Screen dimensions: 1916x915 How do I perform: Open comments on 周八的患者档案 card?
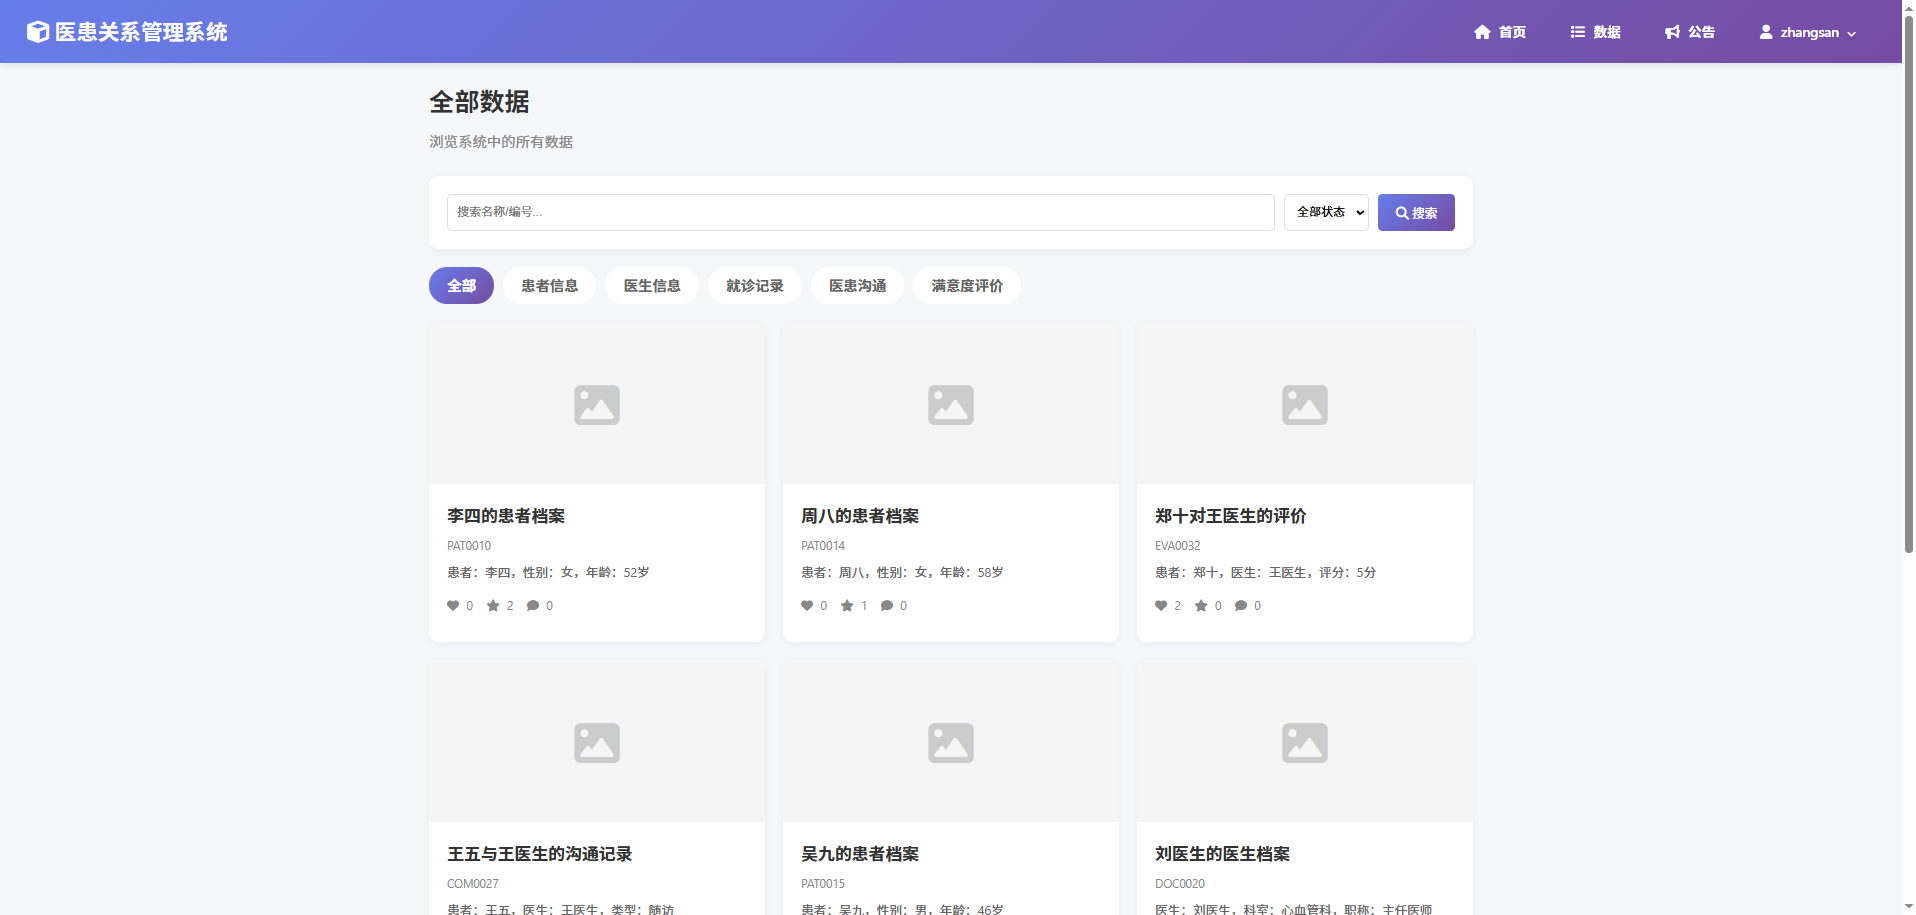click(887, 605)
